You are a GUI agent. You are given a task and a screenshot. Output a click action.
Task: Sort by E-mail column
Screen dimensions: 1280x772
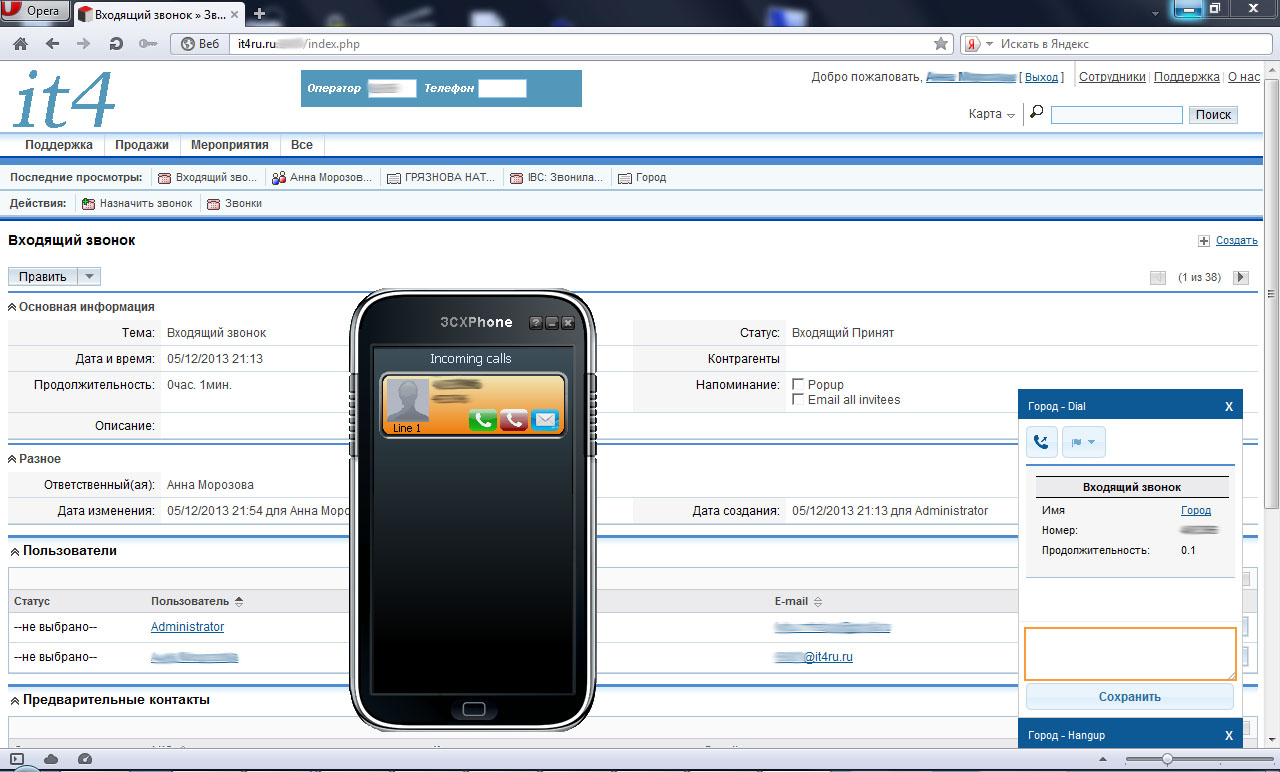pos(798,601)
